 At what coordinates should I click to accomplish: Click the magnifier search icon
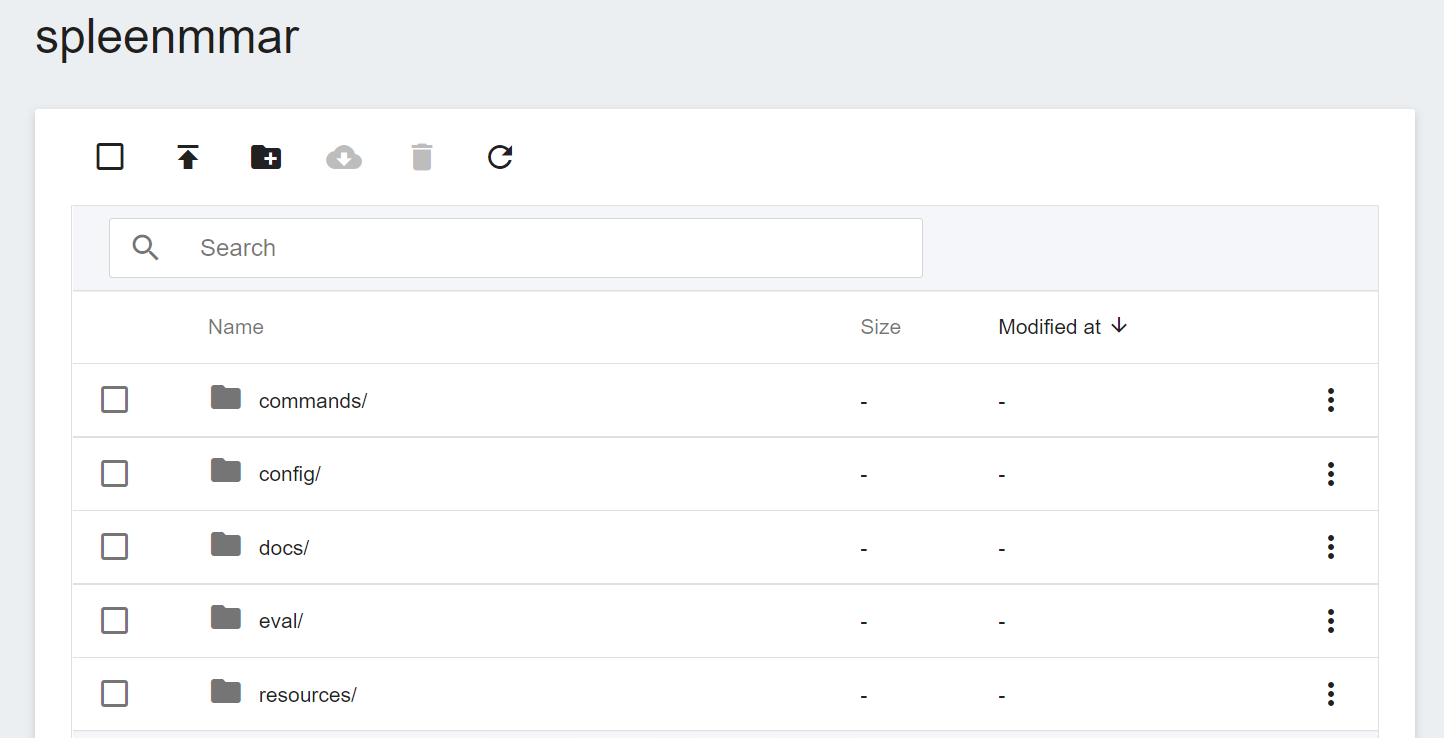click(146, 248)
